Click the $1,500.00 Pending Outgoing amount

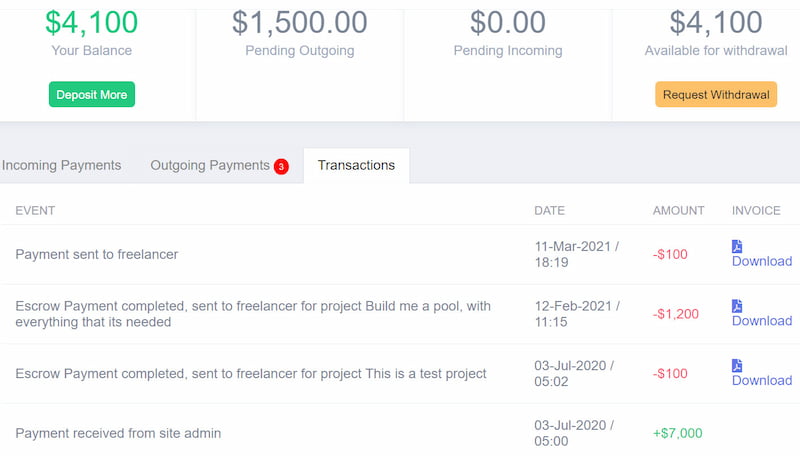click(299, 22)
